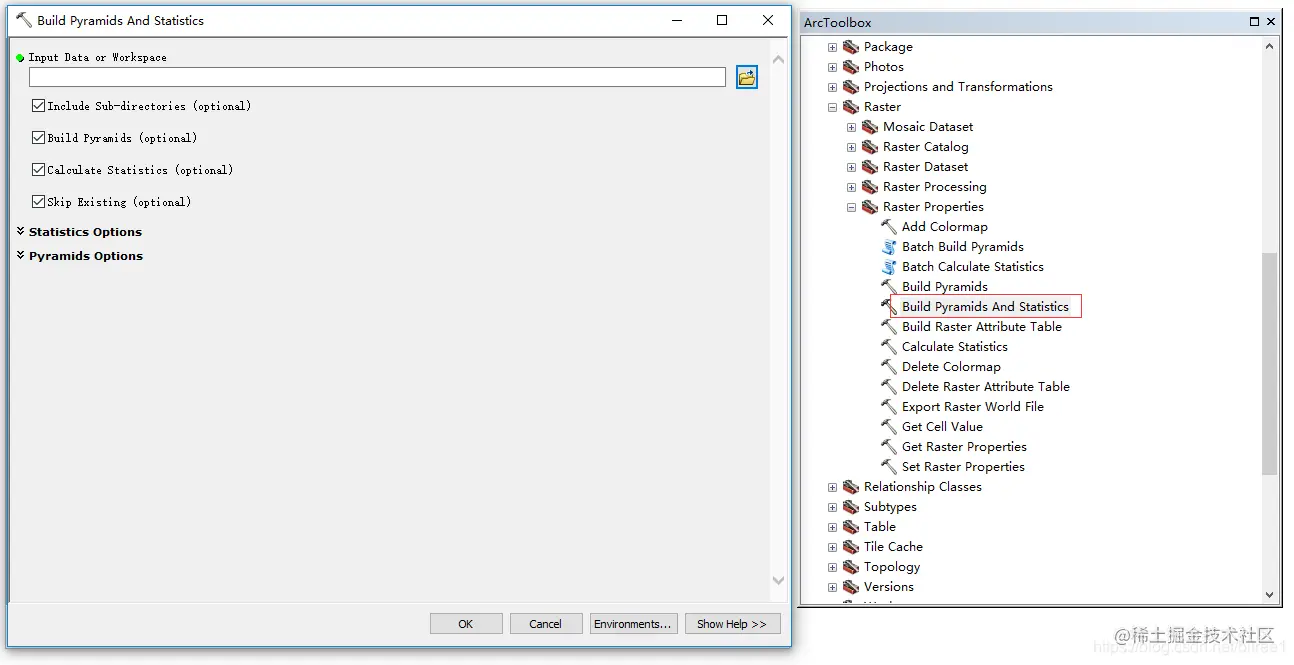Select the Delete Colormap label

[x=951, y=367]
